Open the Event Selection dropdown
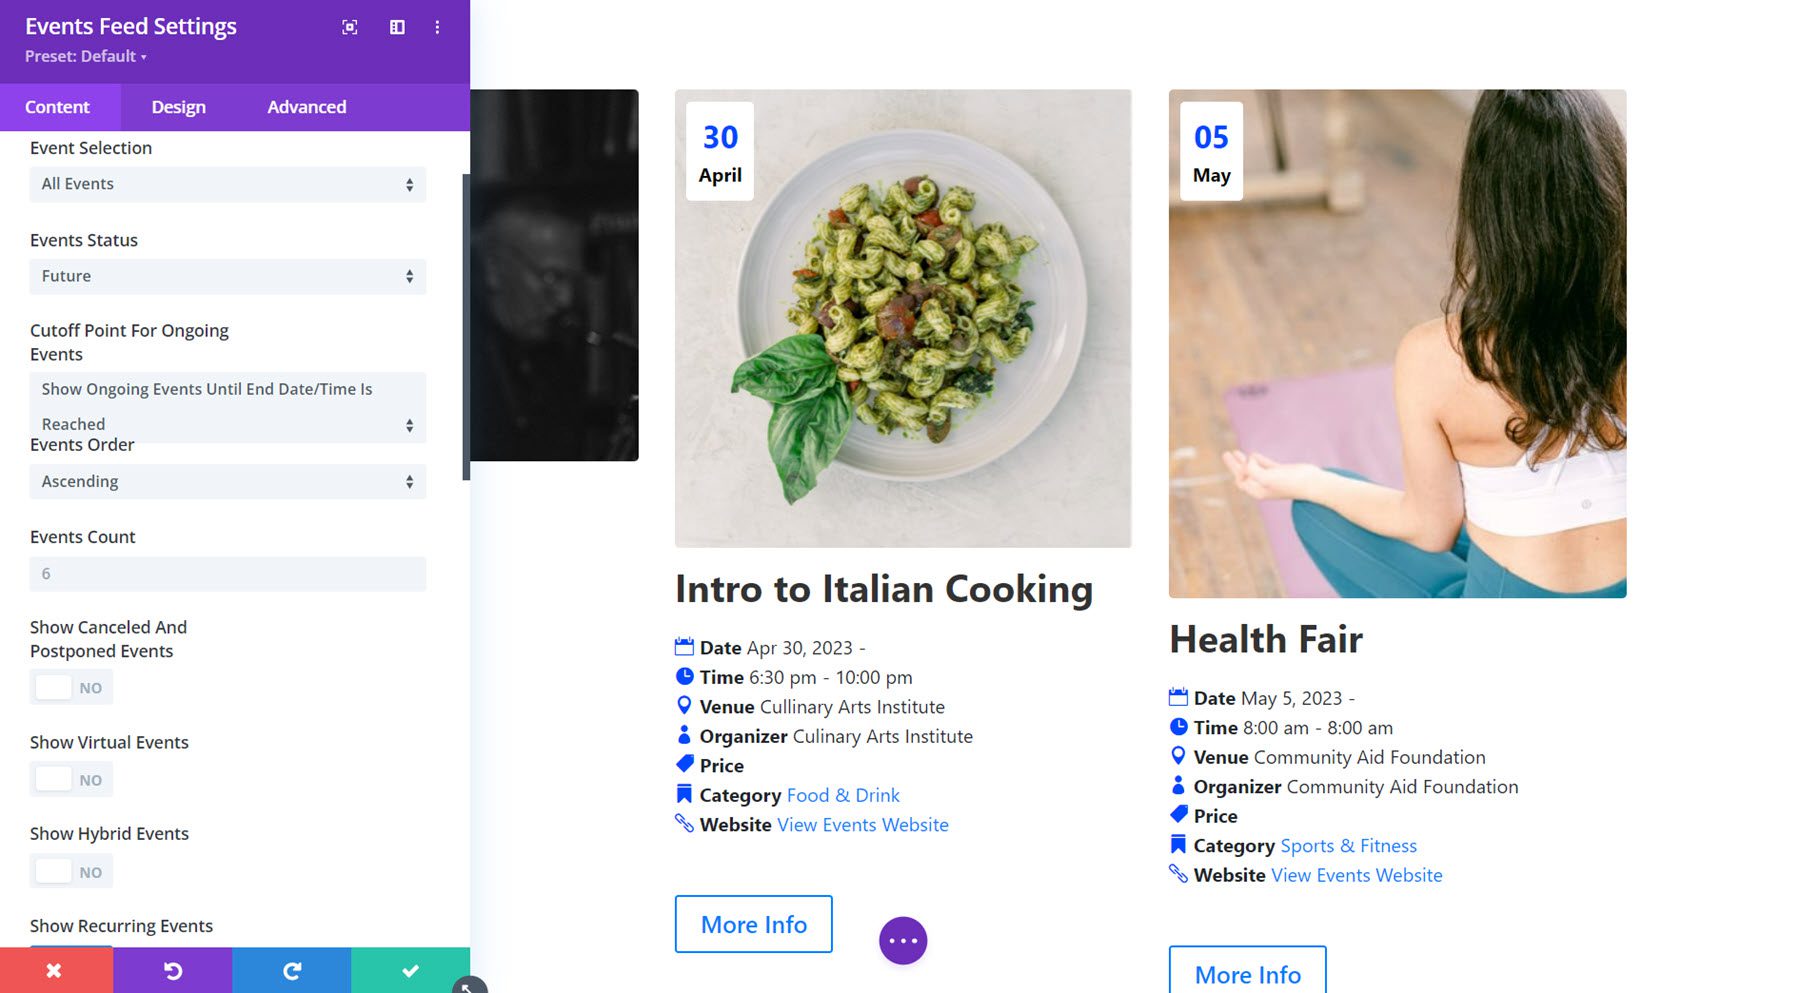The width and height of the screenshot is (1800, 993). (x=227, y=184)
